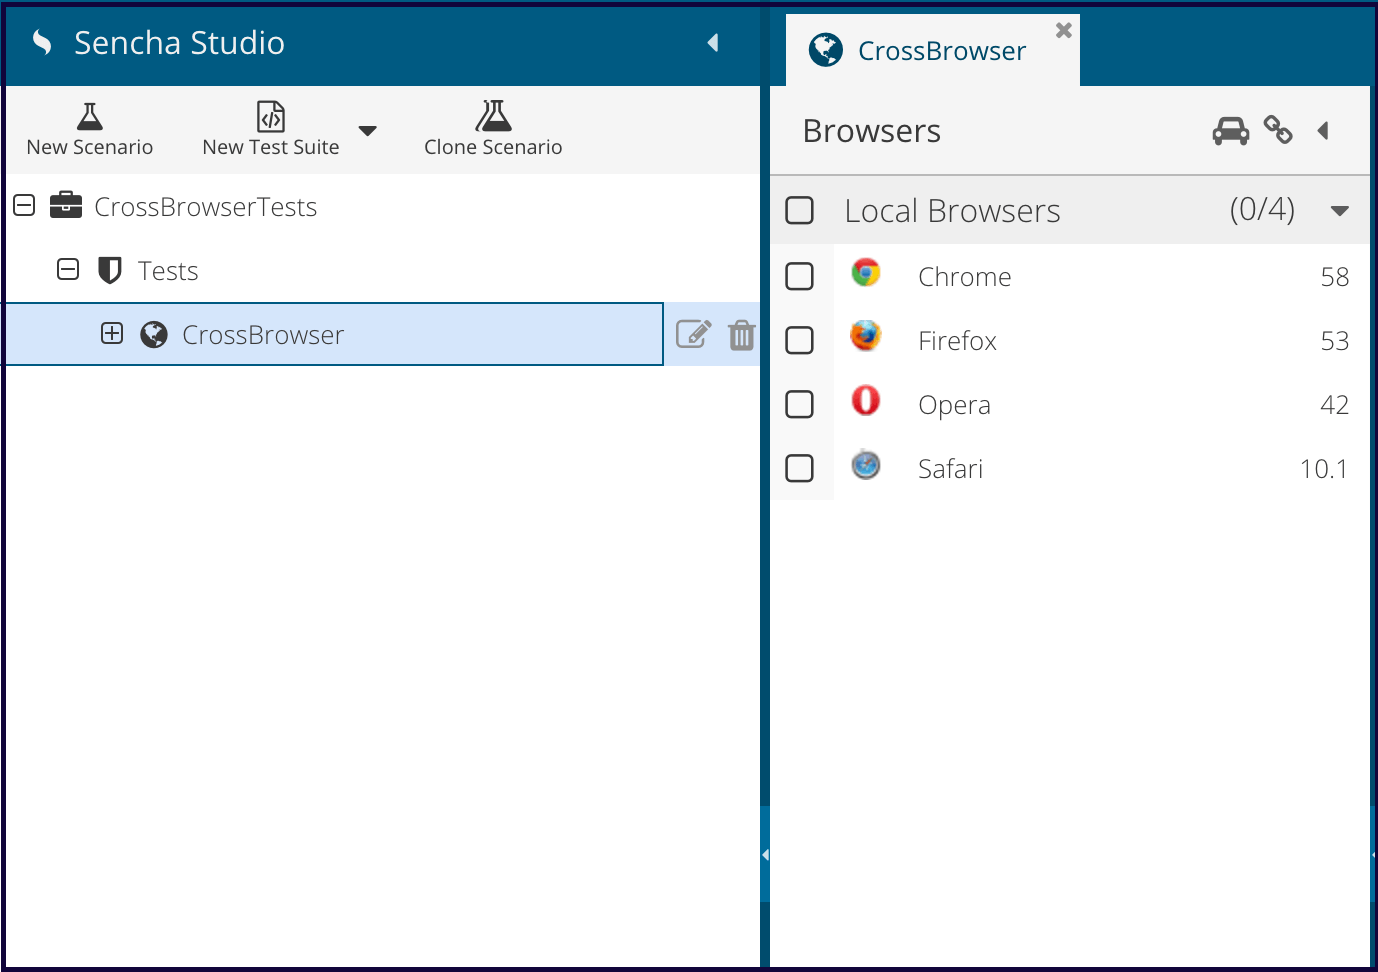Click the Sencha logo icon

[42, 42]
